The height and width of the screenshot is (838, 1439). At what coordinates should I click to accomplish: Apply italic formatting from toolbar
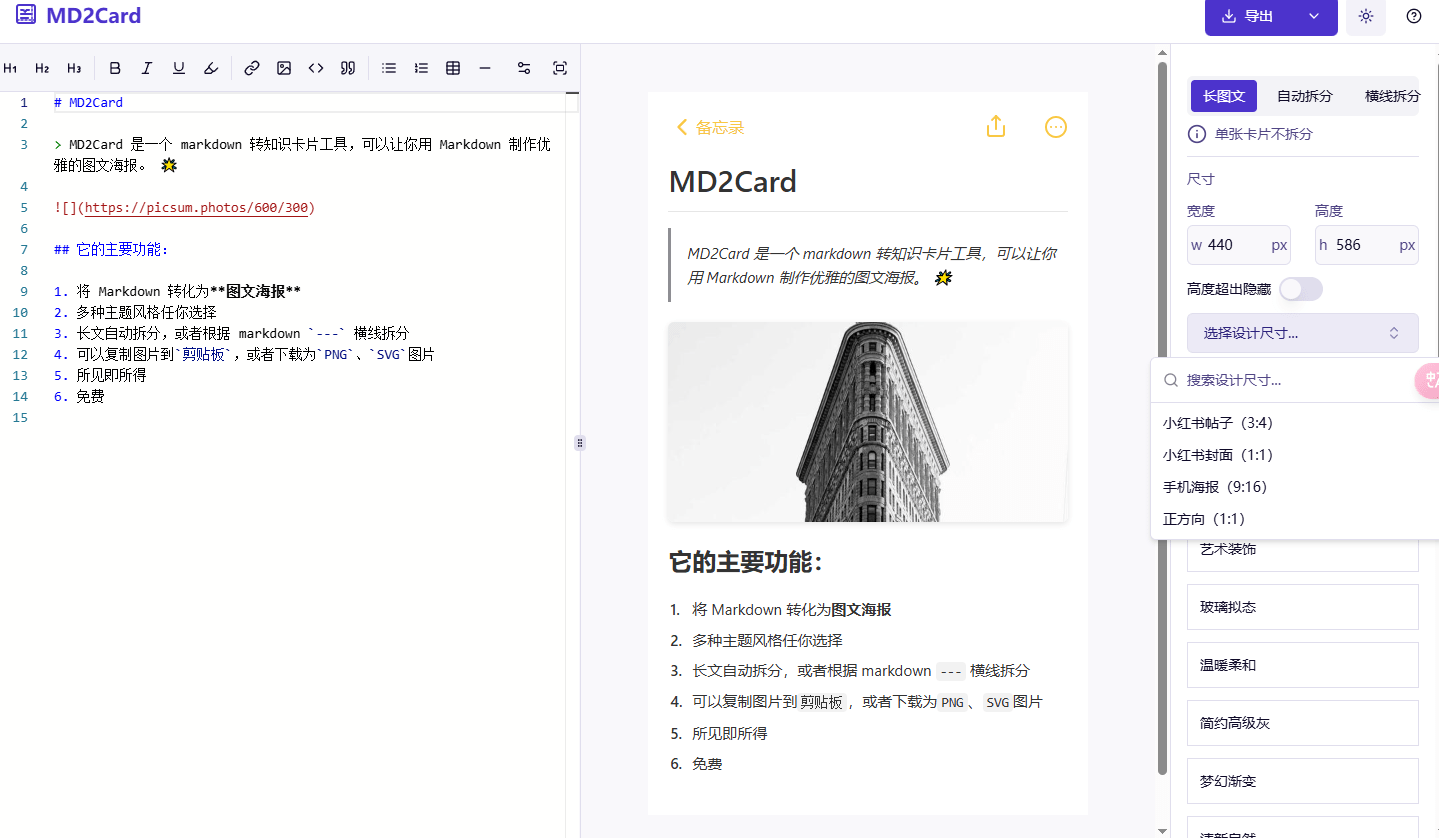click(147, 68)
